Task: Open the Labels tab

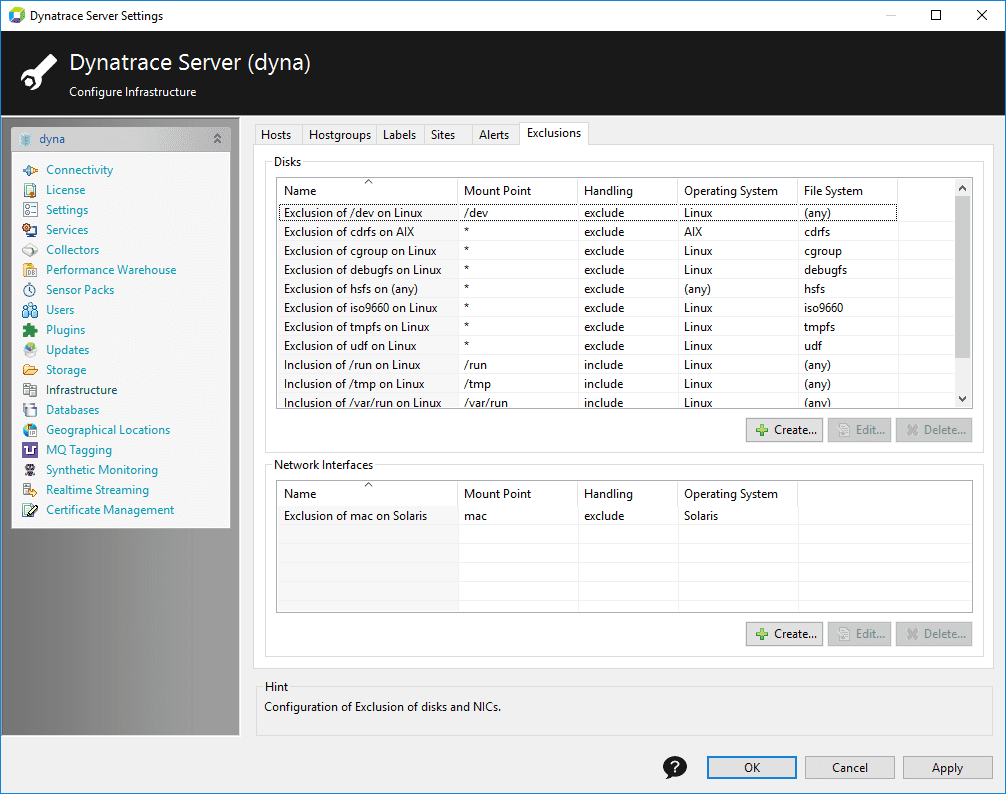Action: coord(400,135)
